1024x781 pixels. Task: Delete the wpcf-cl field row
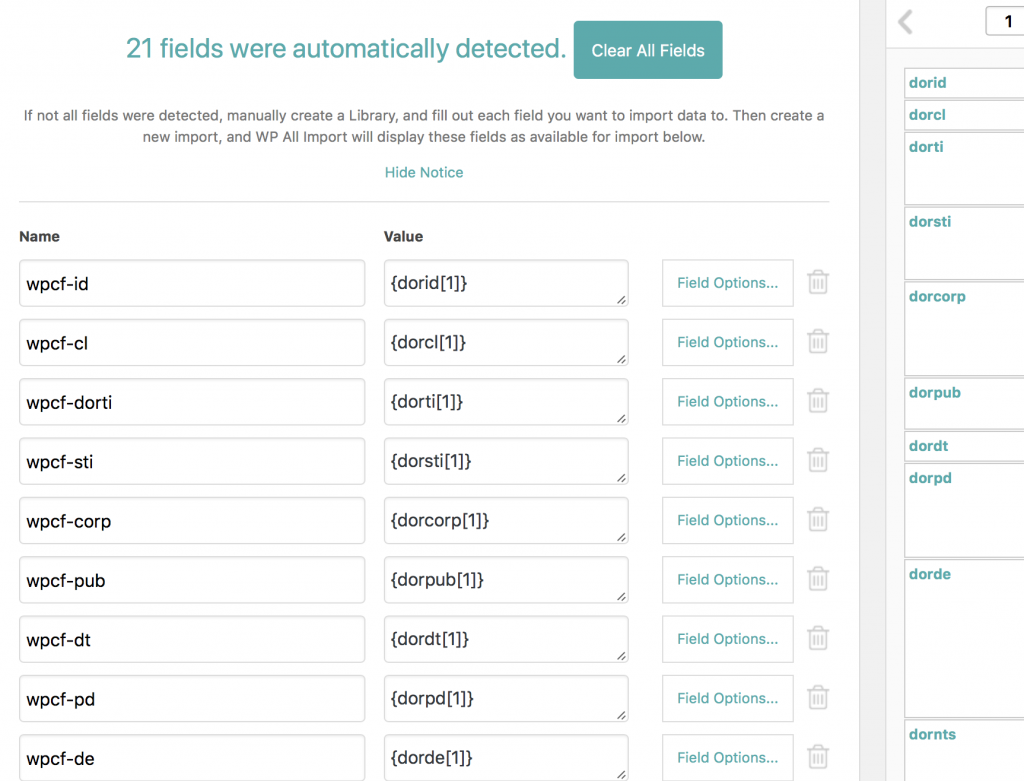pos(818,342)
